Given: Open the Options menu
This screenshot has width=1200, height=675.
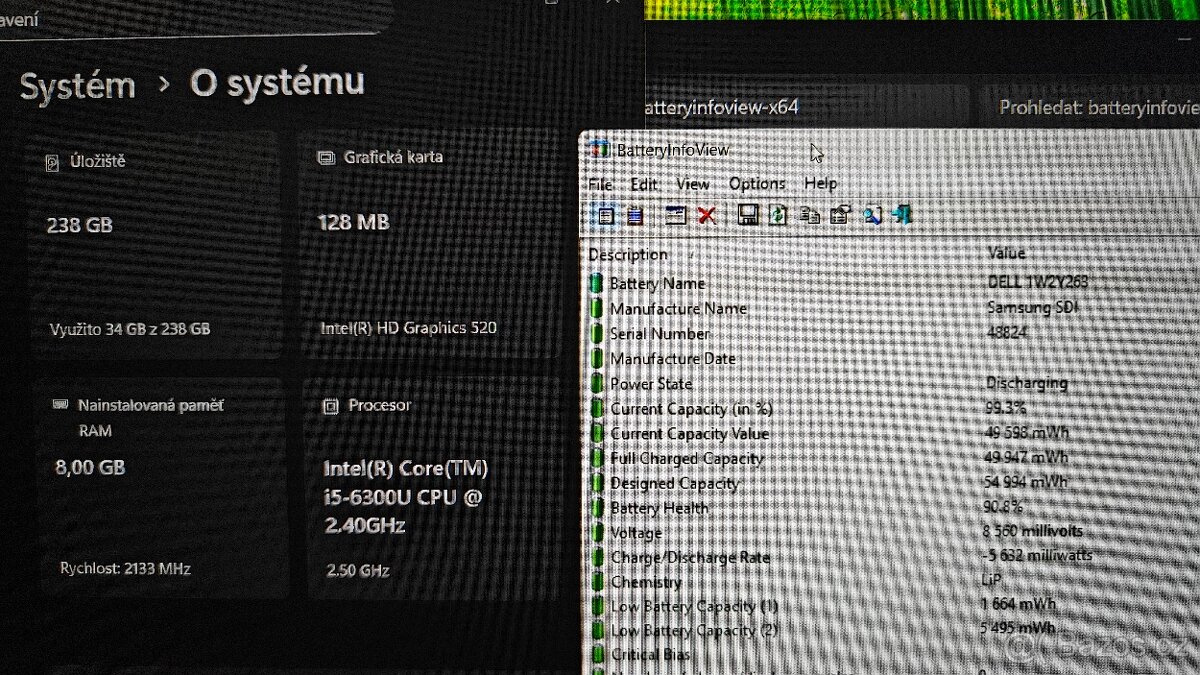Looking at the screenshot, I should tap(757, 184).
